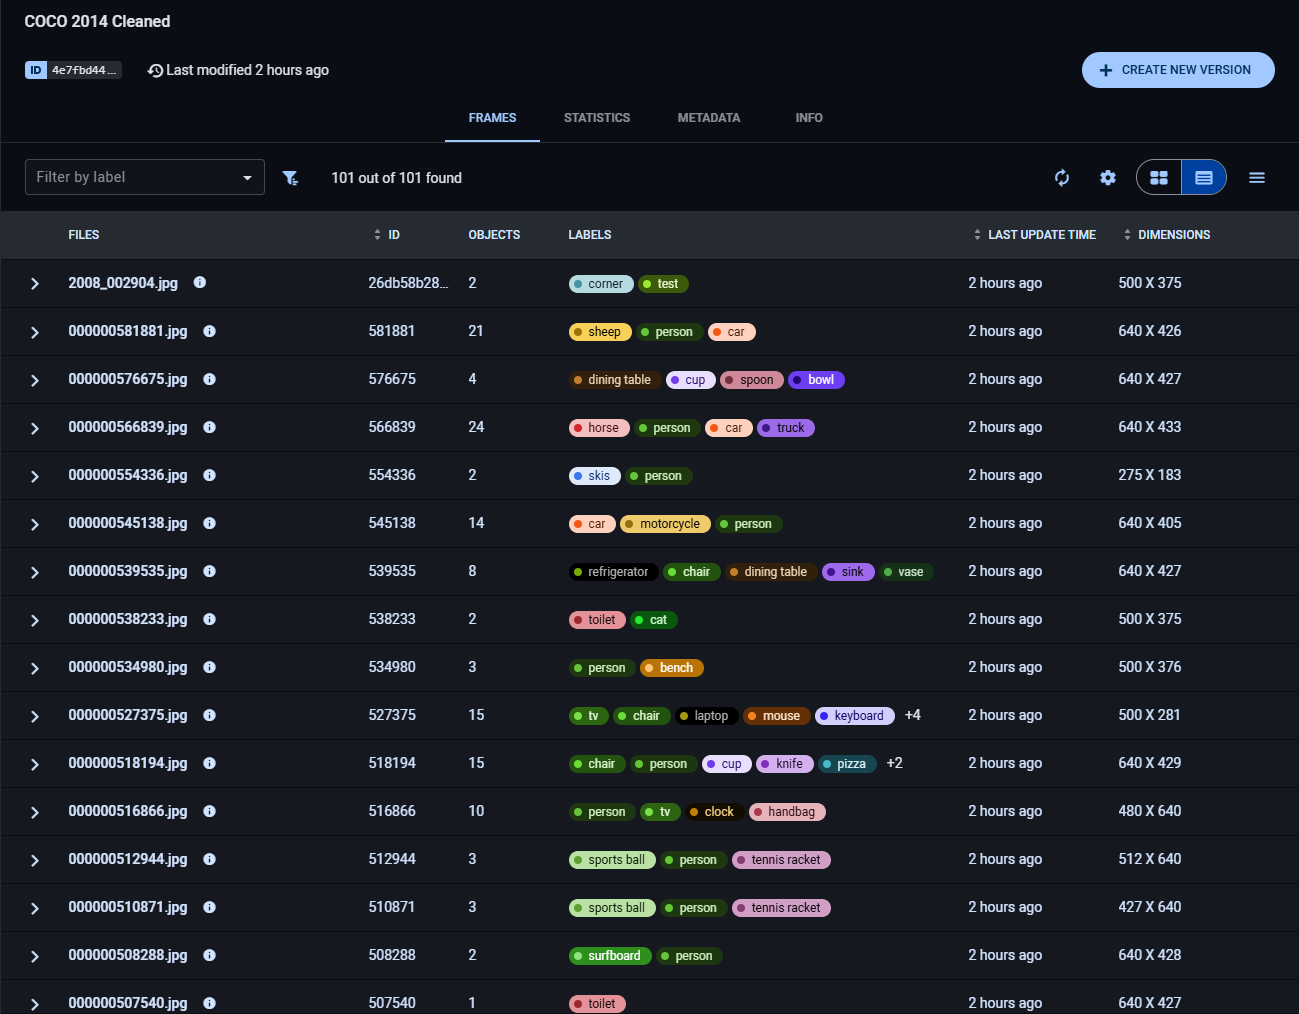This screenshot has height=1014, width=1299.
Task: Click the info icon beside 000000507540.jpg
Action: click(x=209, y=1003)
